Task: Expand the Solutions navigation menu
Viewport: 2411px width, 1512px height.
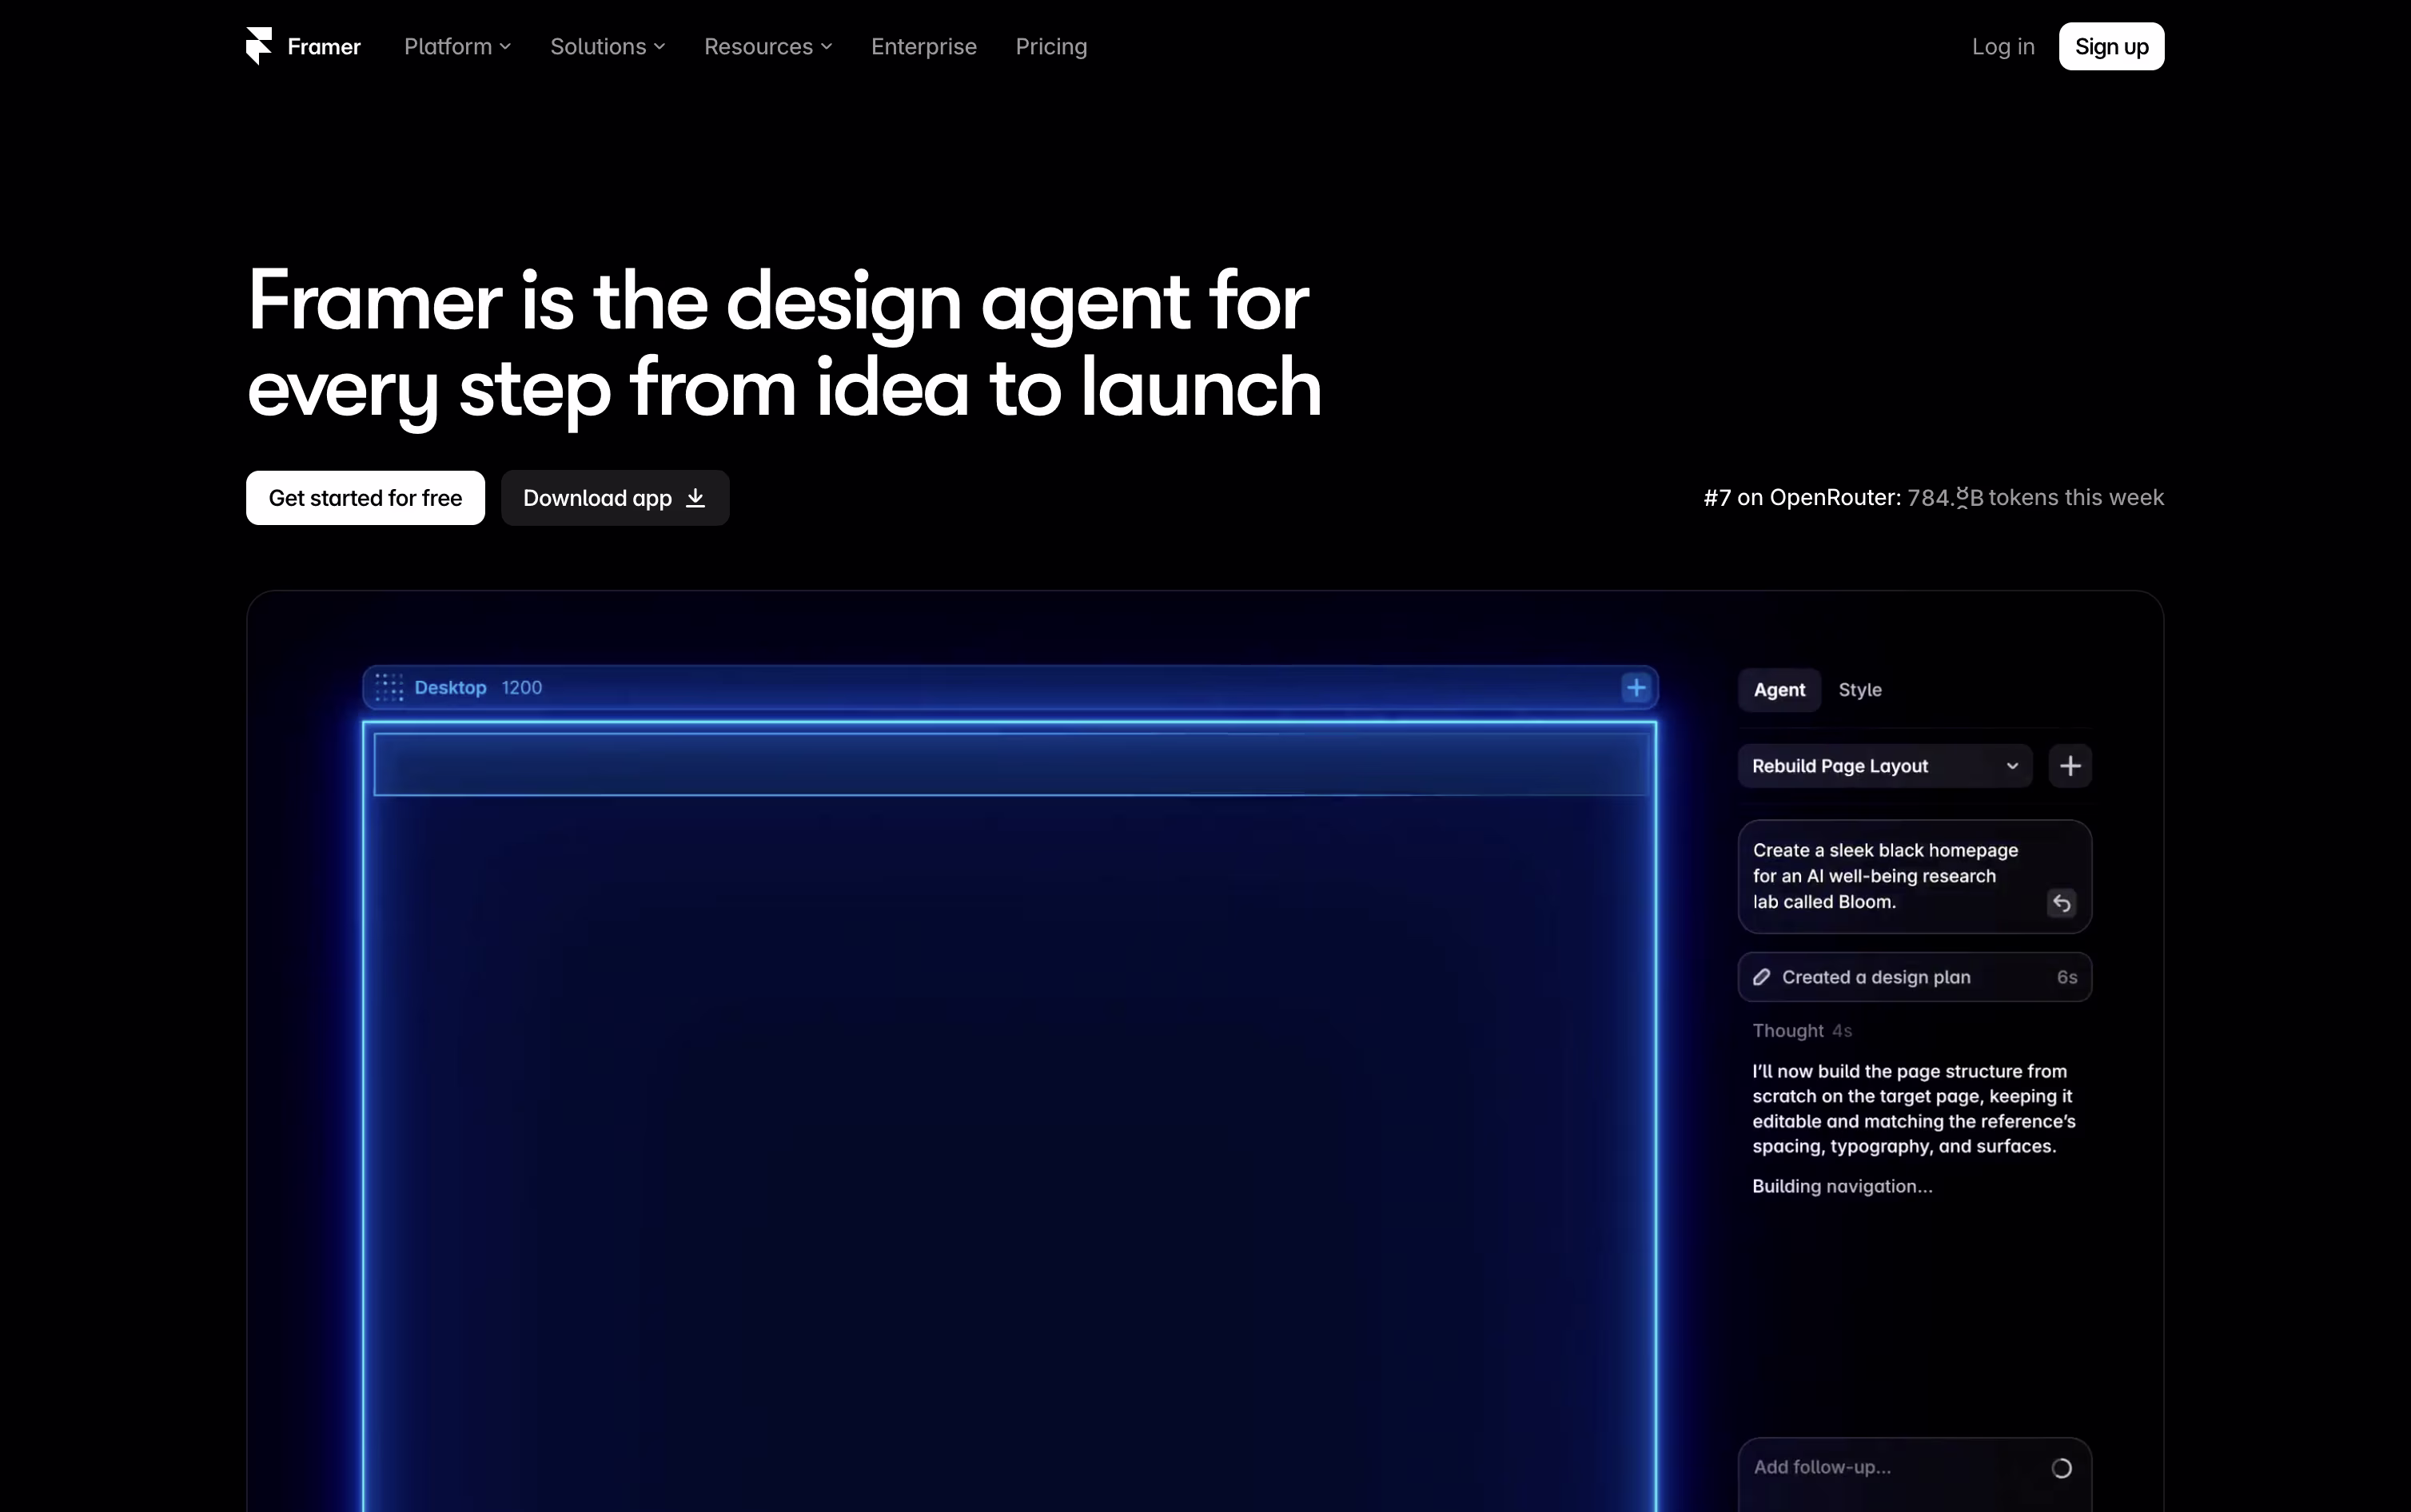Action: (x=607, y=47)
